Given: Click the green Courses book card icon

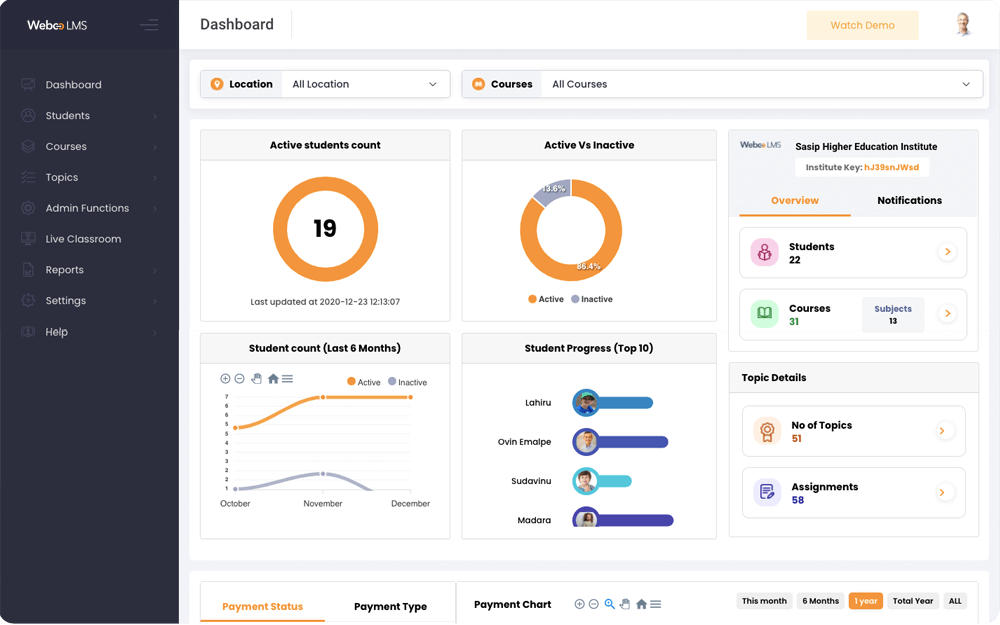Looking at the screenshot, I should 764,313.
